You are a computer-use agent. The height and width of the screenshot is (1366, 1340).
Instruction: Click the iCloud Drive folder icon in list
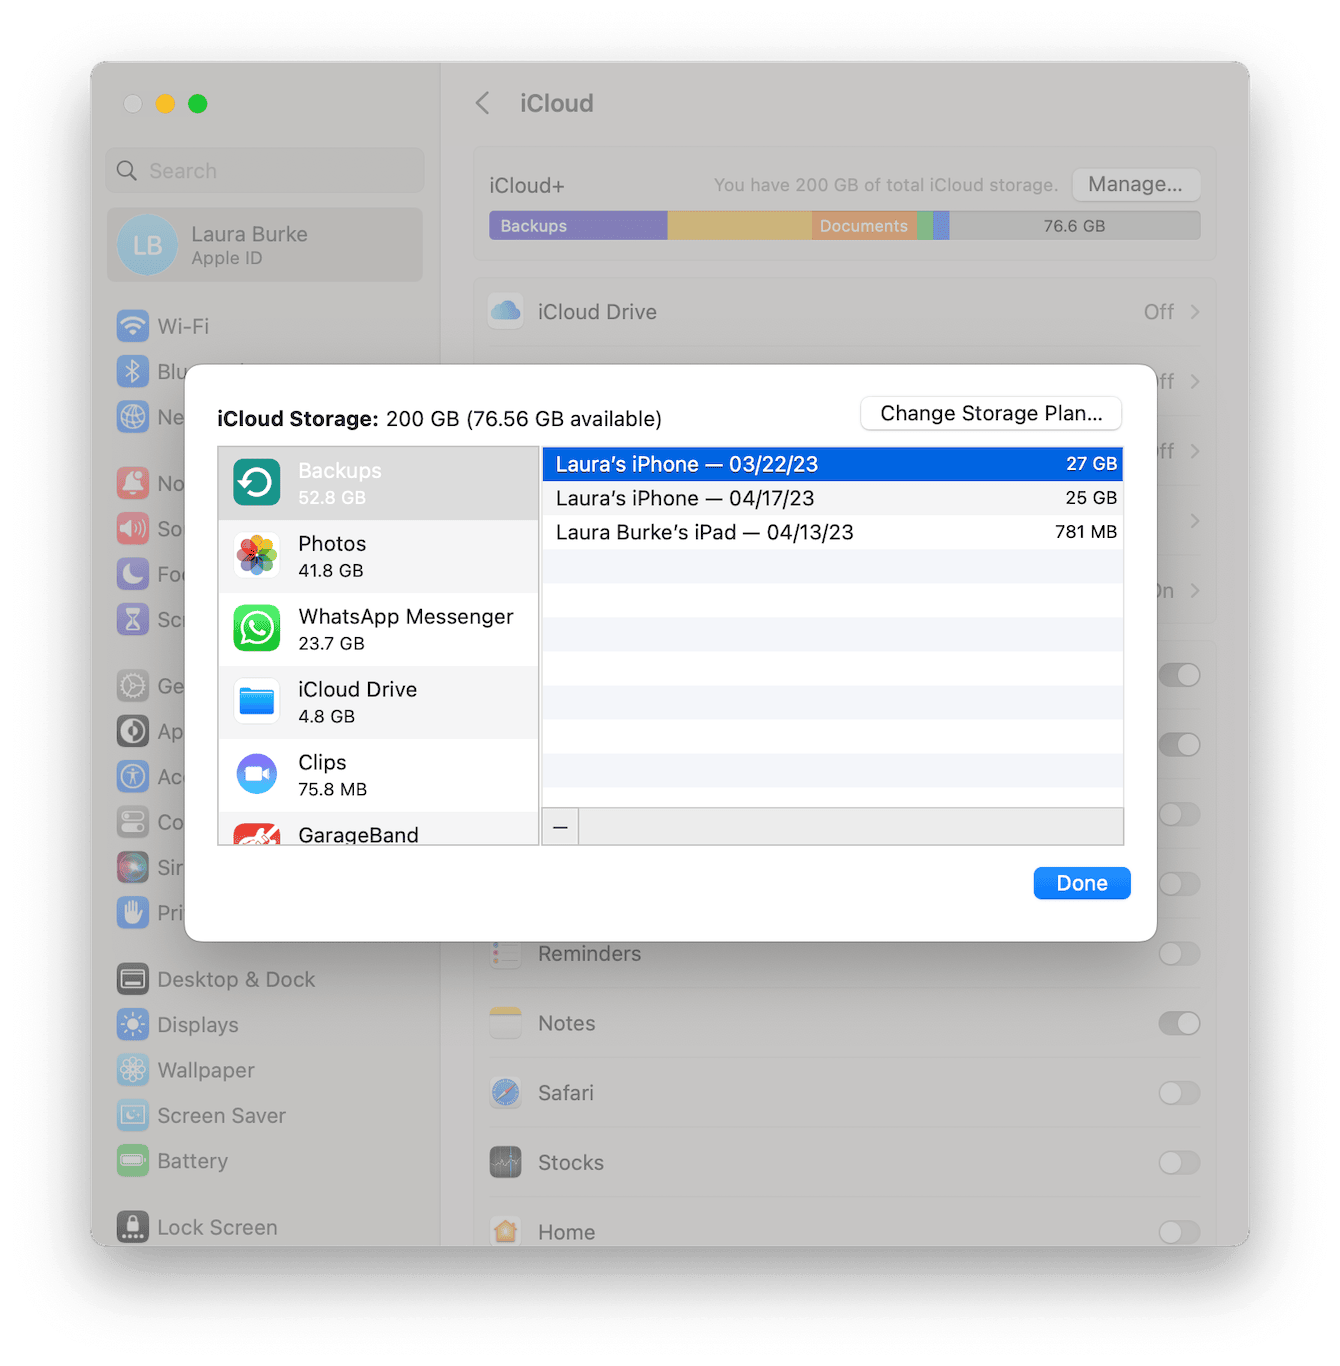(x=257, y=702)
